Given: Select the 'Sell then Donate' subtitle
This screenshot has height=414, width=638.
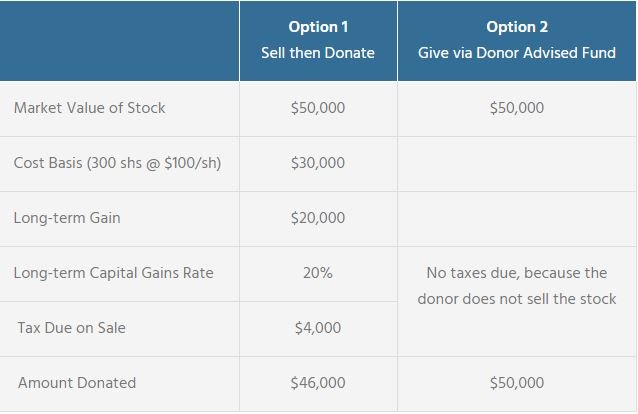Looking at the screenshot, I should (x=318, y=53).
